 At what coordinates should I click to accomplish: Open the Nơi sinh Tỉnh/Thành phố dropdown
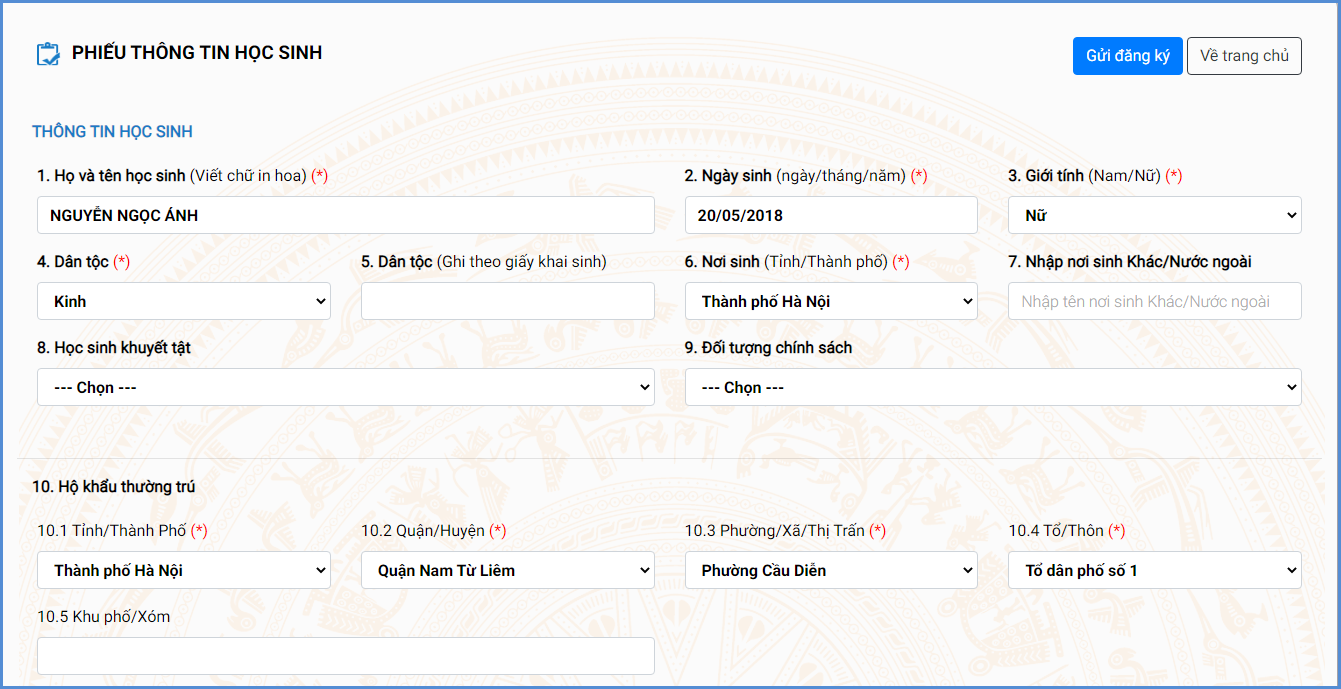point(830,301)
